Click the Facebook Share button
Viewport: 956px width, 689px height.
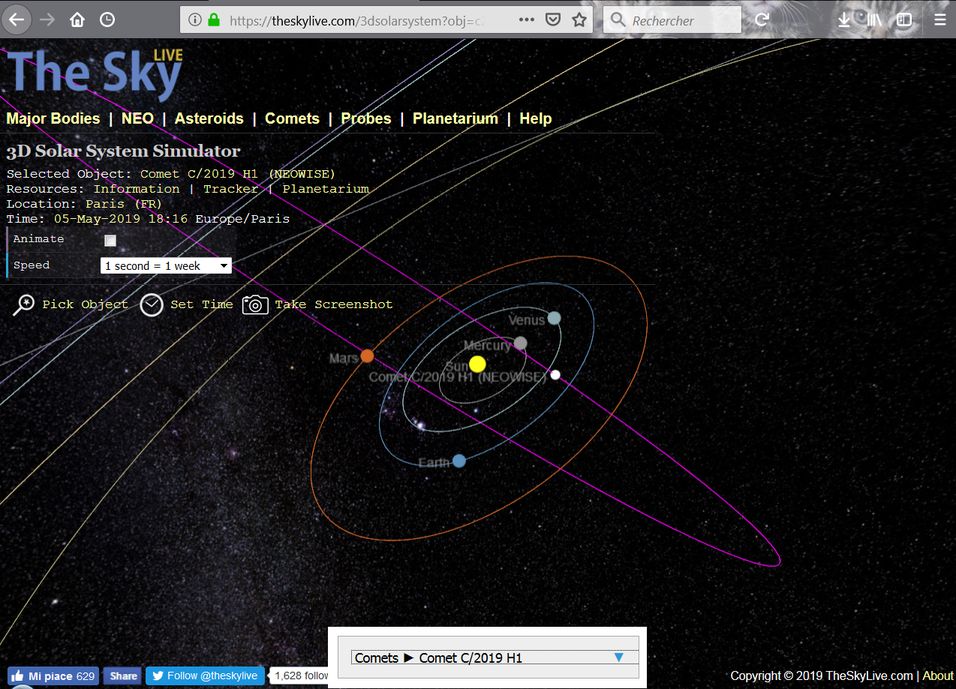coord(122,676)
